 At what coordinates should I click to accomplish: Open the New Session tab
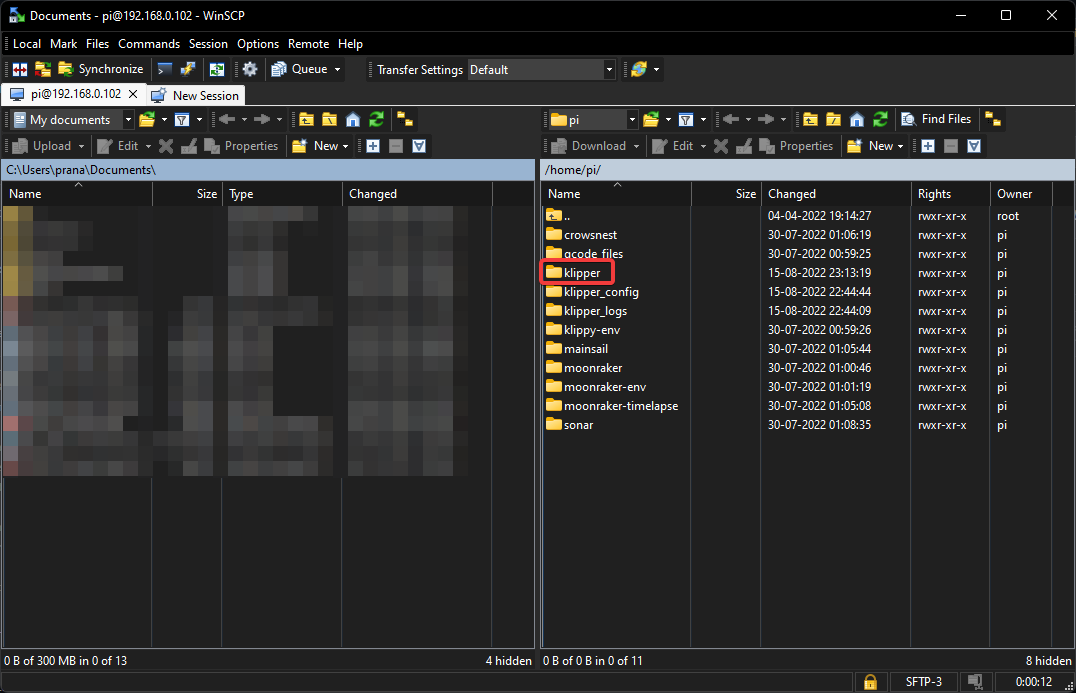point(196,95)
